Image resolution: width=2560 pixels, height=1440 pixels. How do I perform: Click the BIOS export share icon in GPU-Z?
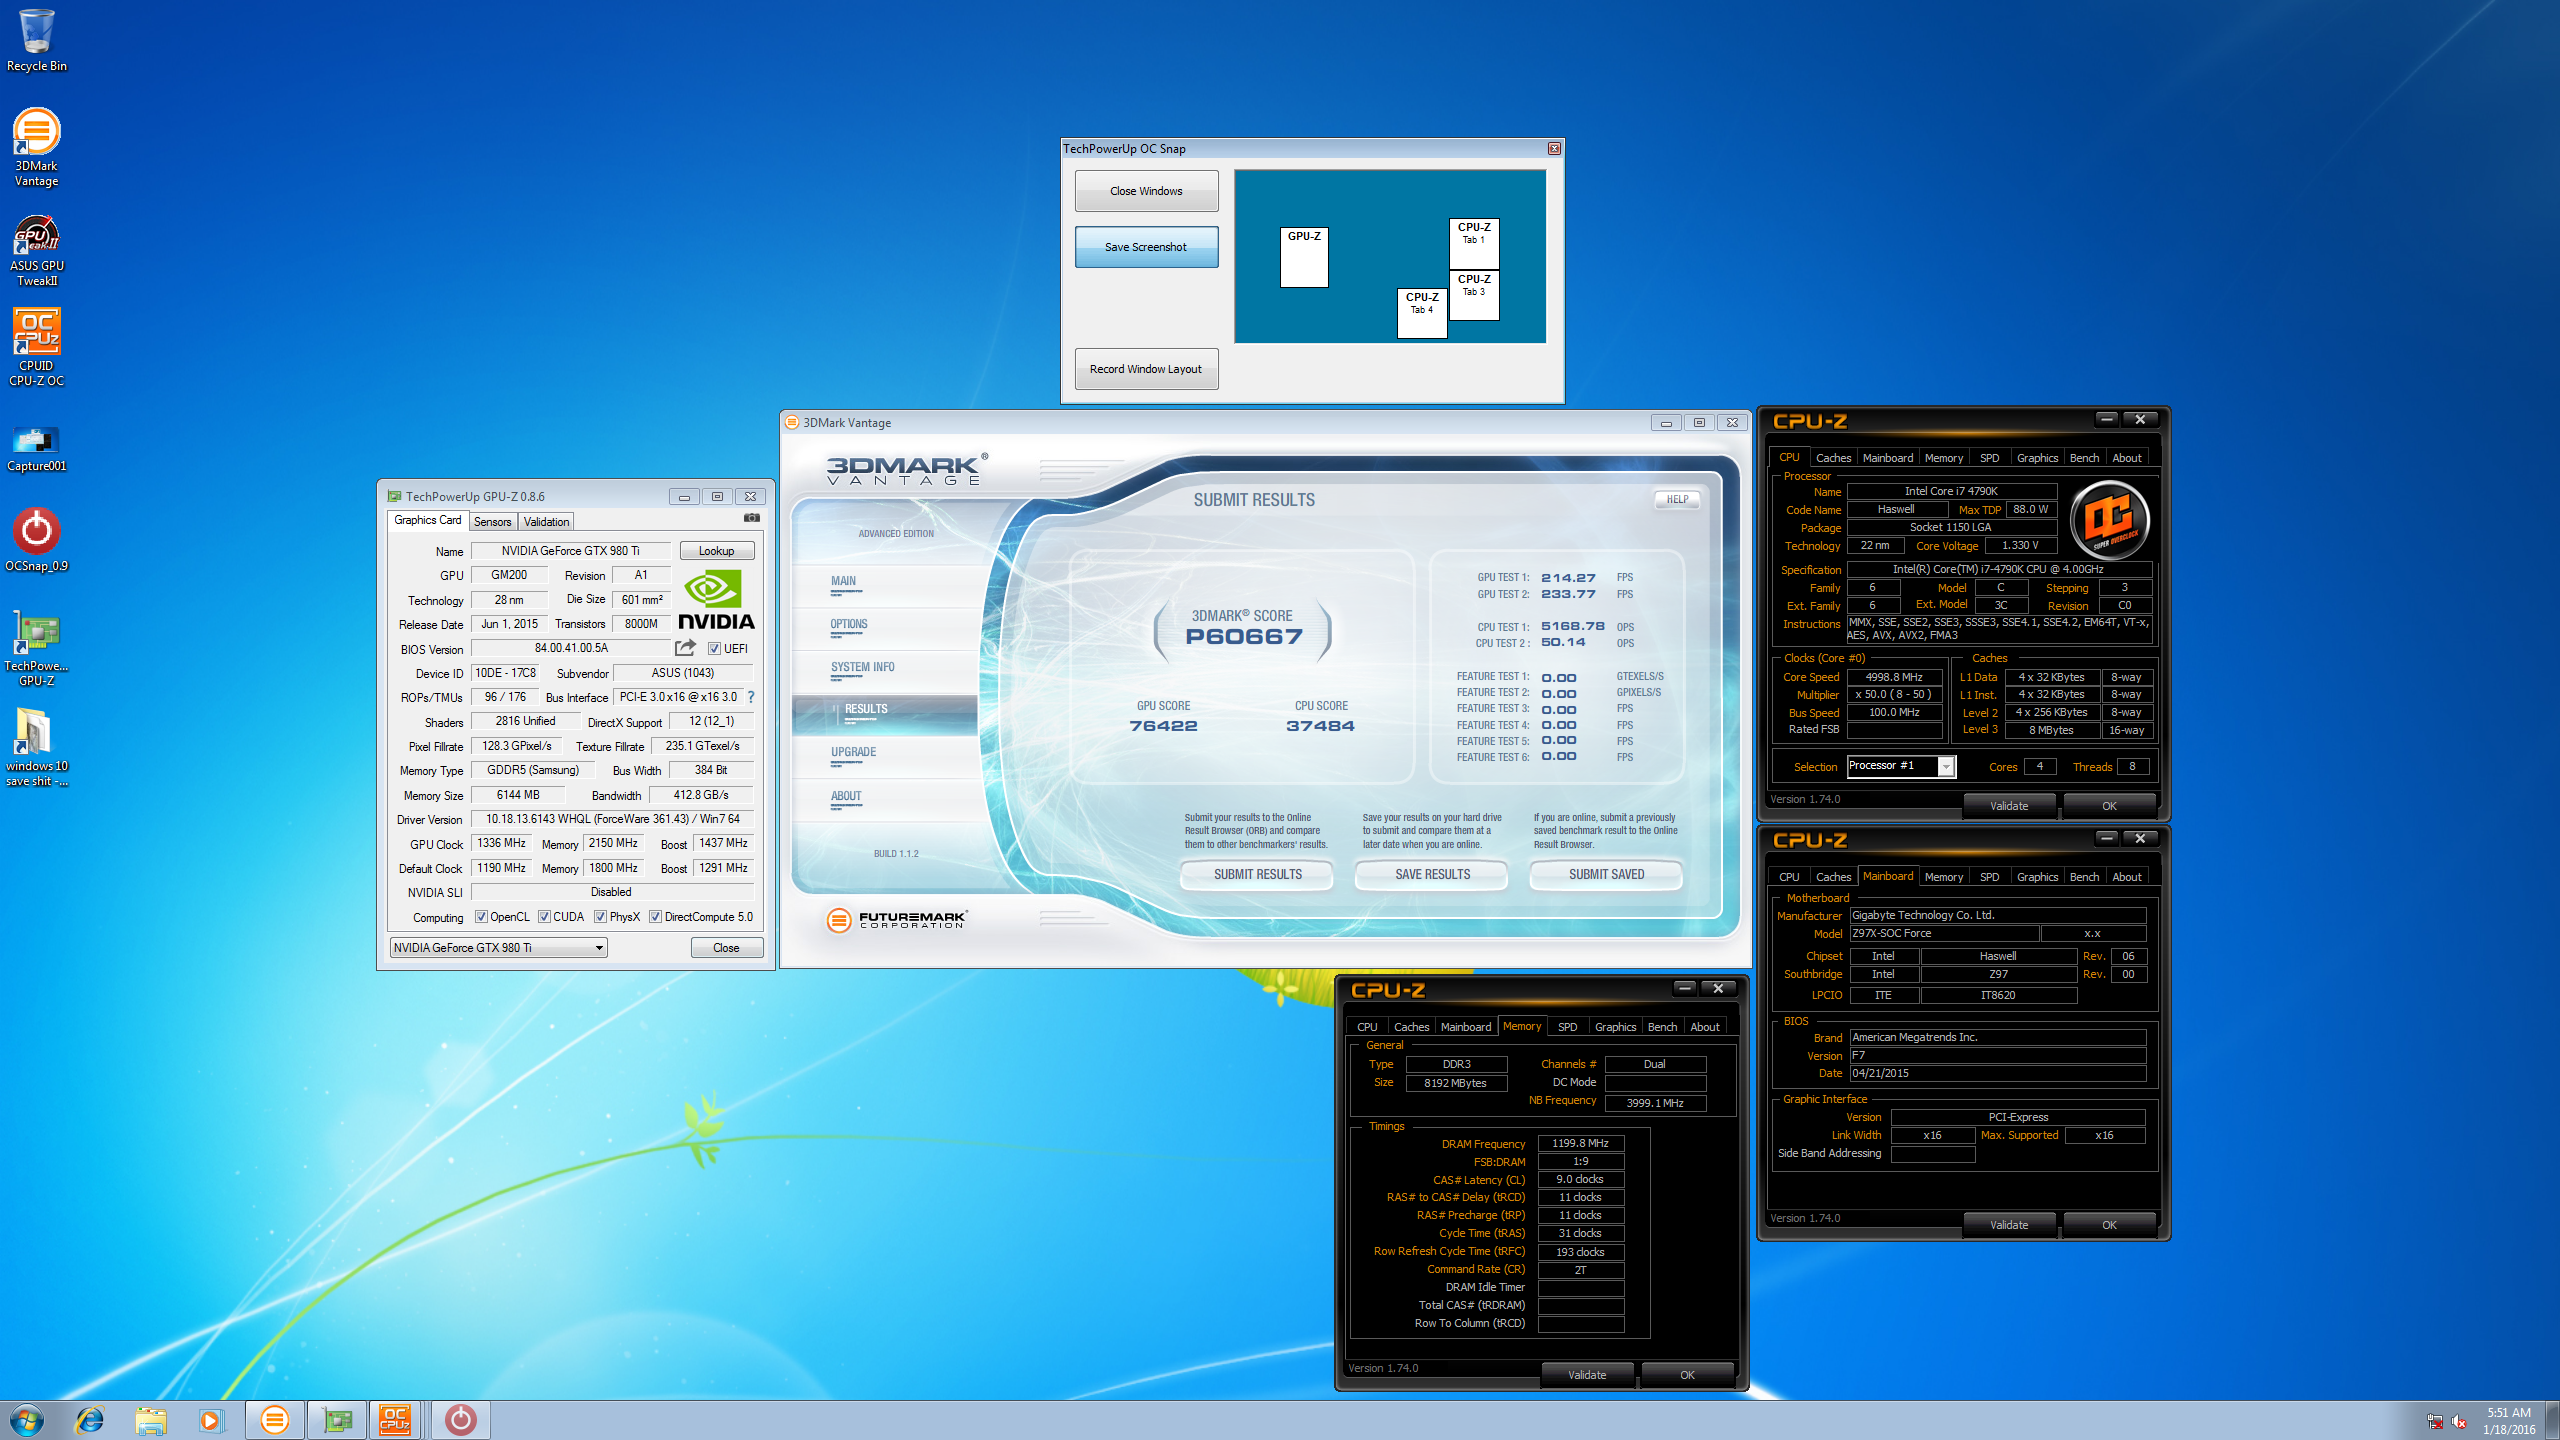click(685, 648)
